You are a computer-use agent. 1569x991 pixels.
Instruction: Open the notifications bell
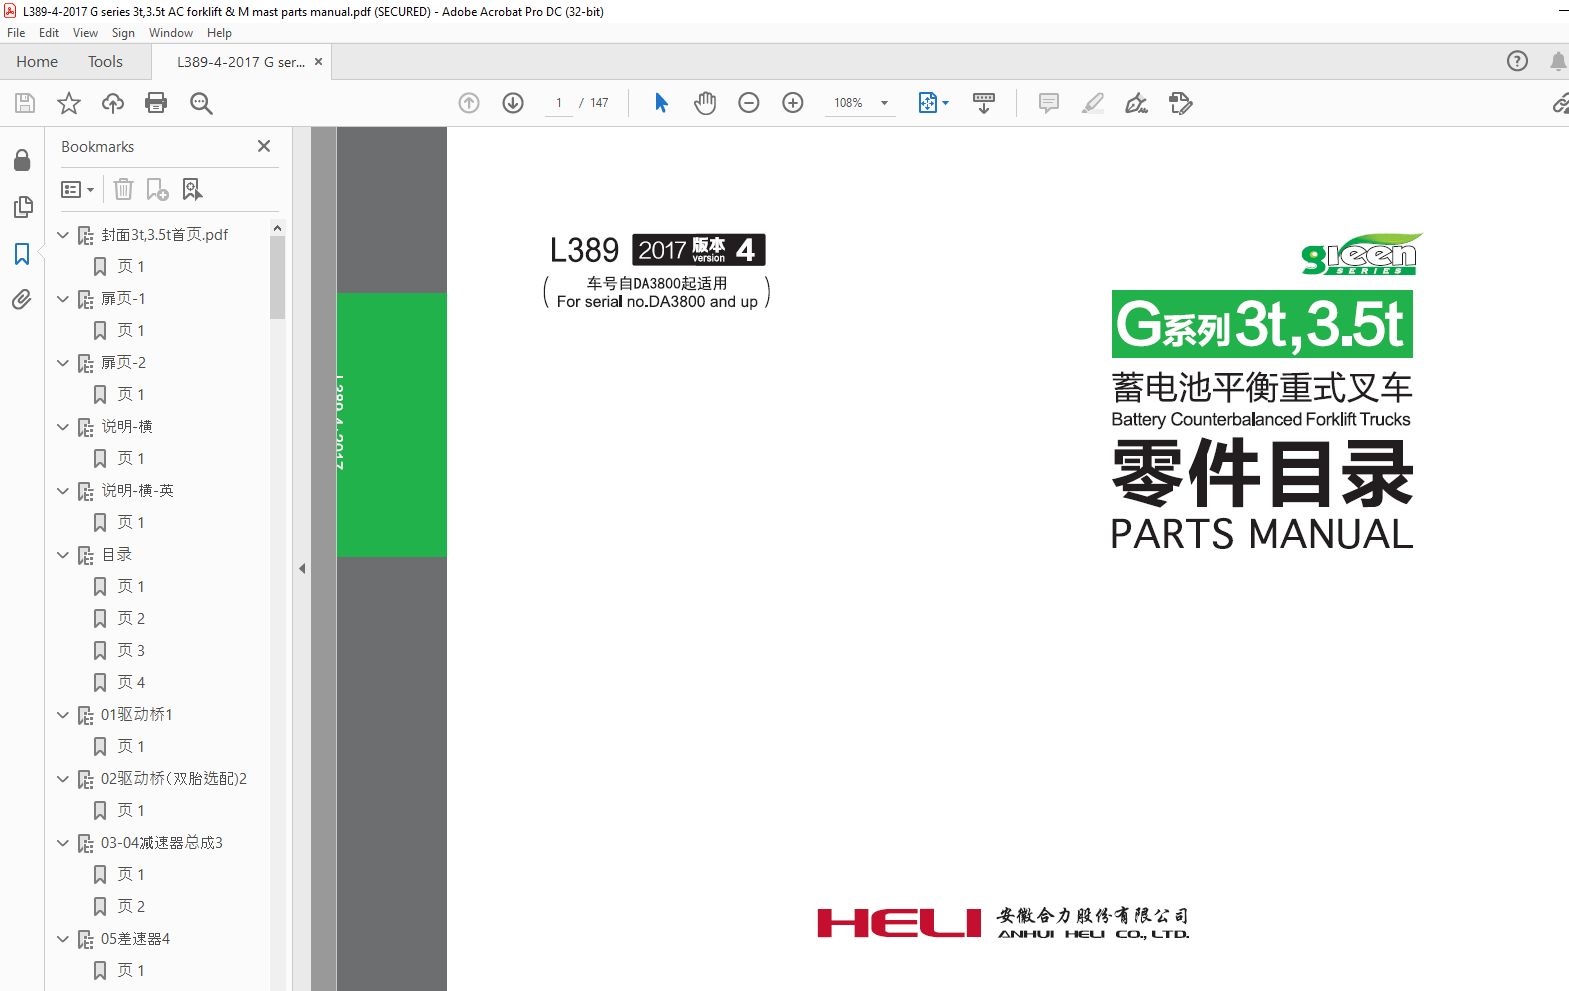click(1558, 61)
